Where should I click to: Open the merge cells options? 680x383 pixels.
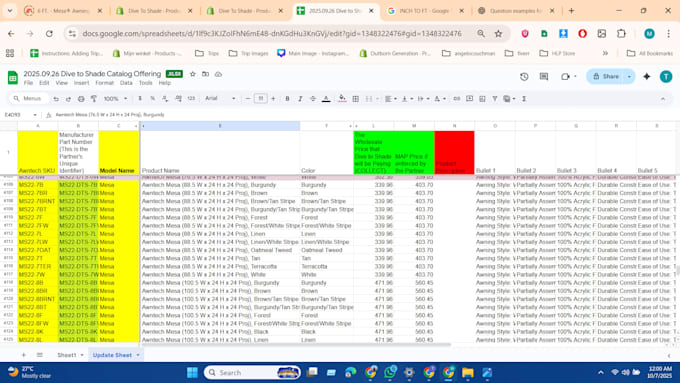tap(371, 99)
